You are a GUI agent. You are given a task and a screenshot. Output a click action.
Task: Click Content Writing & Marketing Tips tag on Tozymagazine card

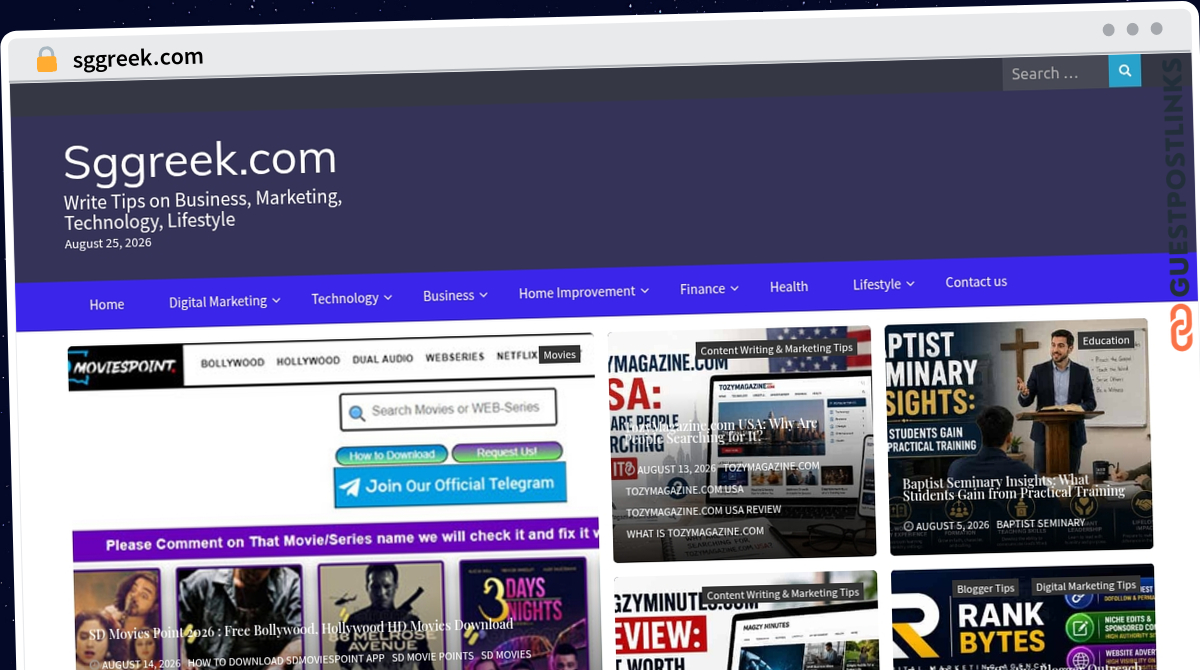[777, 349]
